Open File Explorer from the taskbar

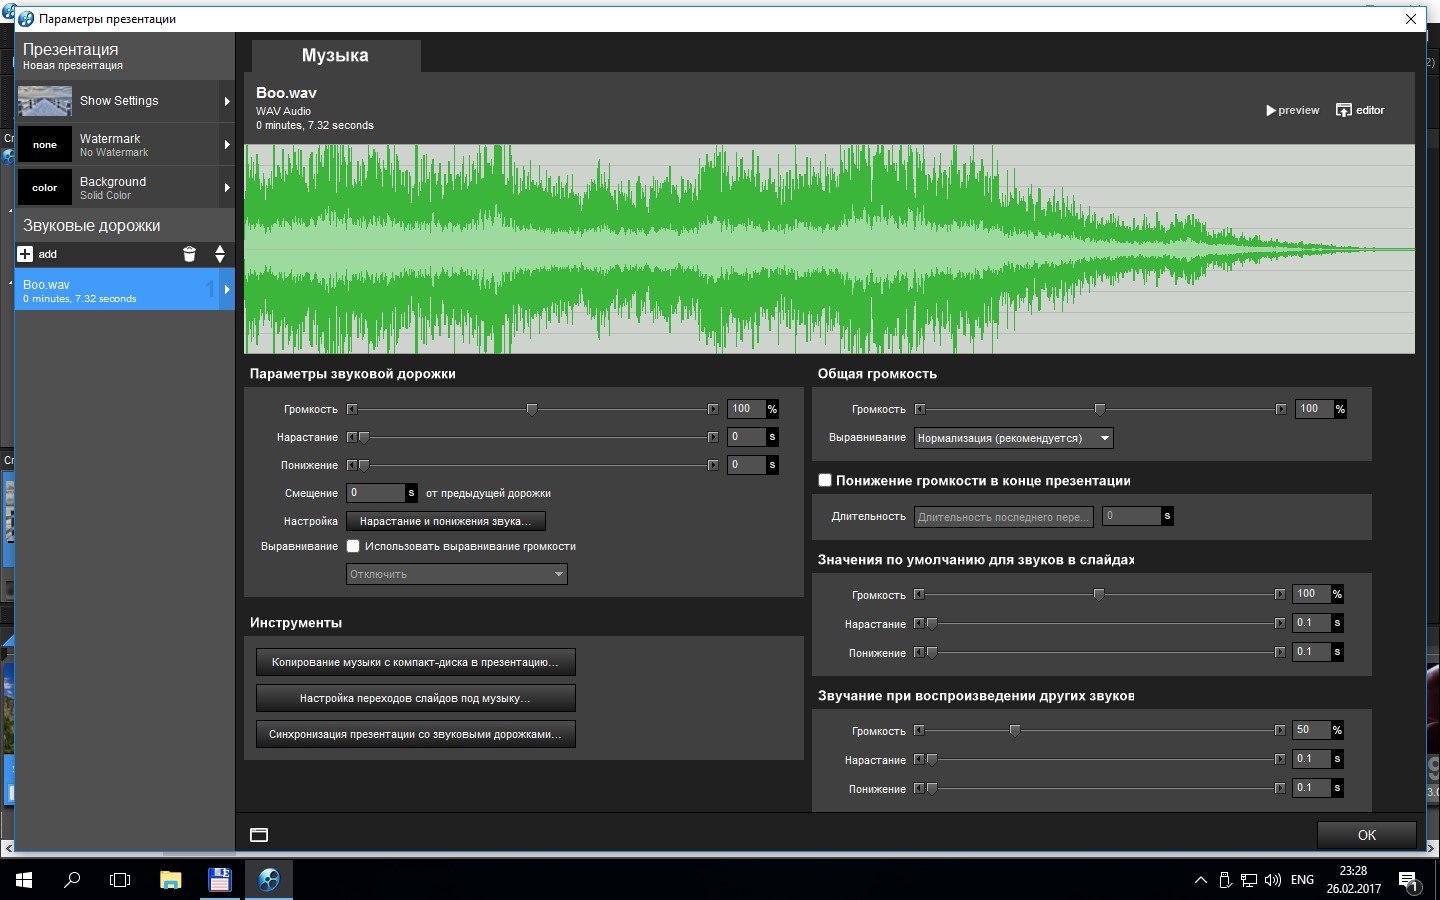[x=170, y=880]
